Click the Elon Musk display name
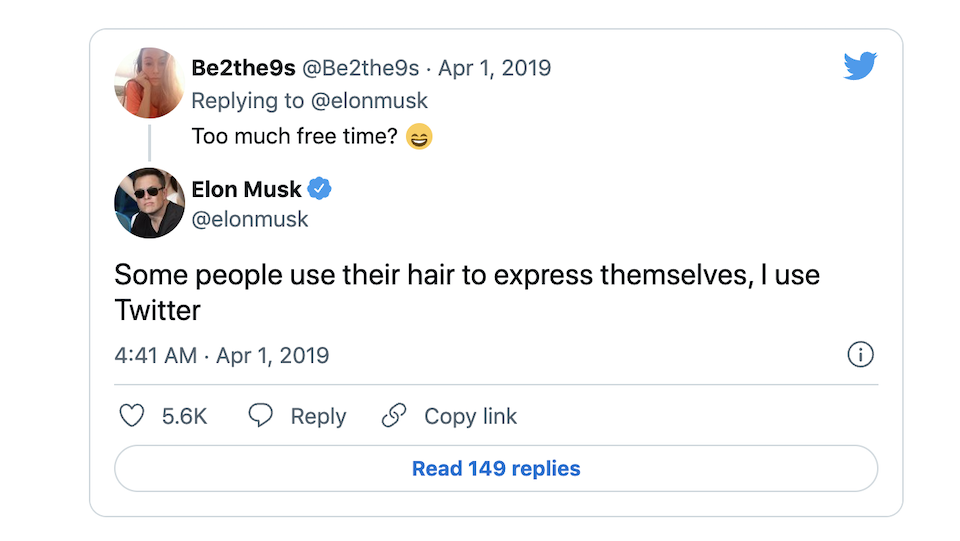This screenshot has height=541, width=960. click(x=246, y=189)
